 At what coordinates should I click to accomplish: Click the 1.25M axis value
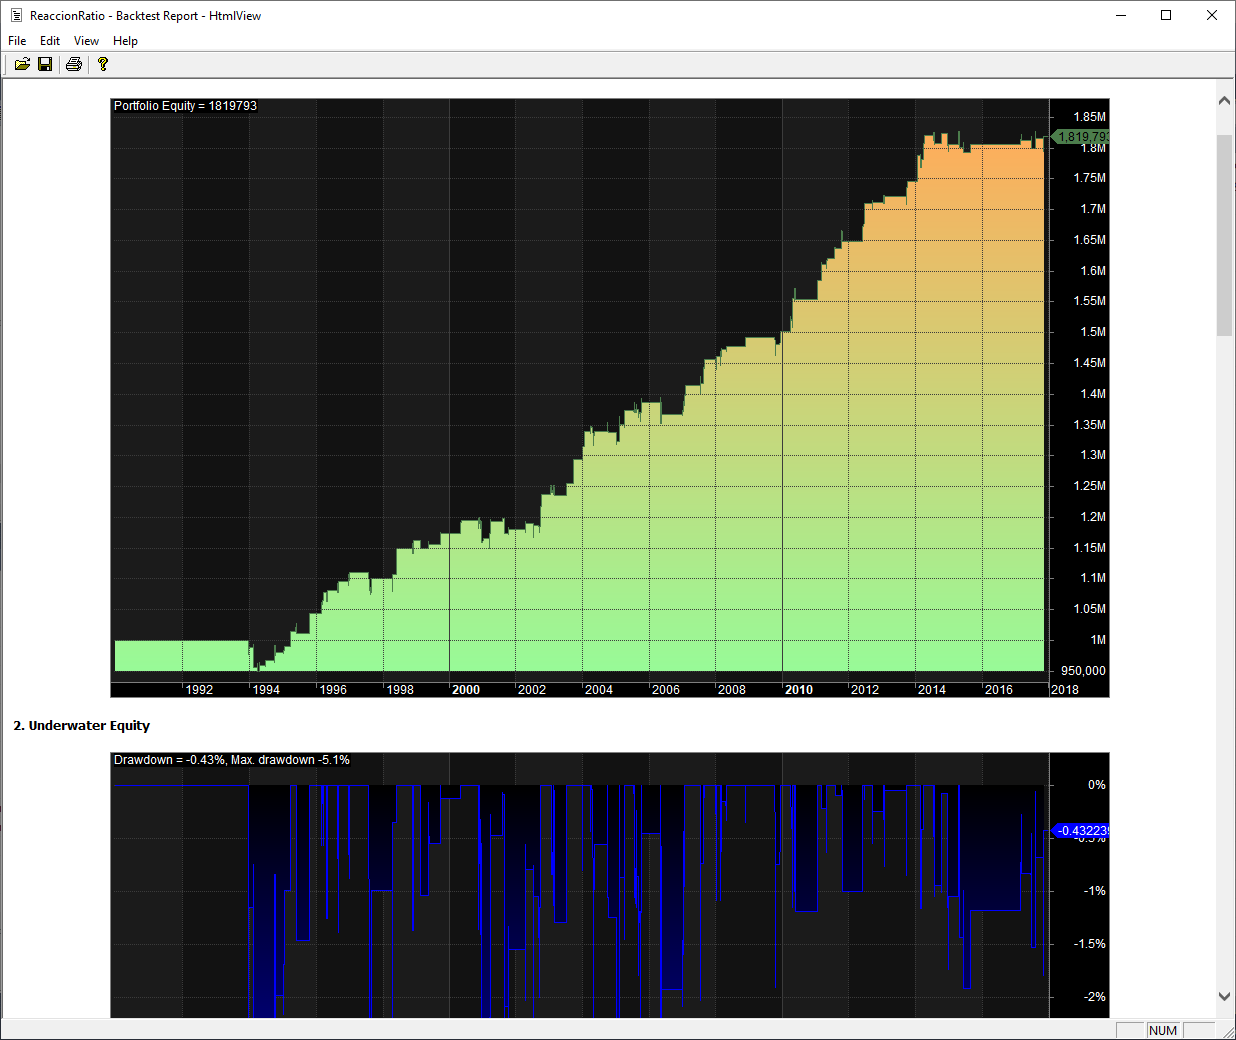pos(1090,486)
